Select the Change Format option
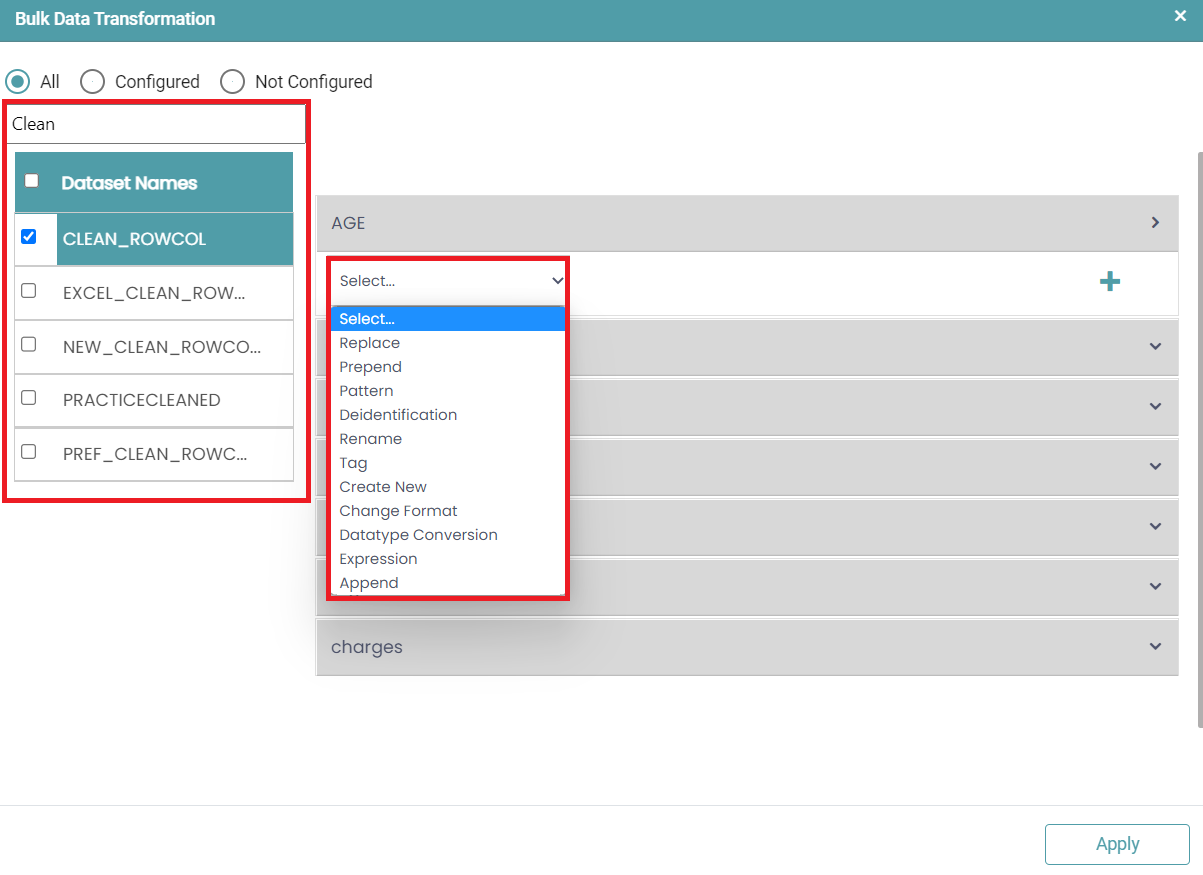Screen dimensions: 1203x875 (398, 511)
